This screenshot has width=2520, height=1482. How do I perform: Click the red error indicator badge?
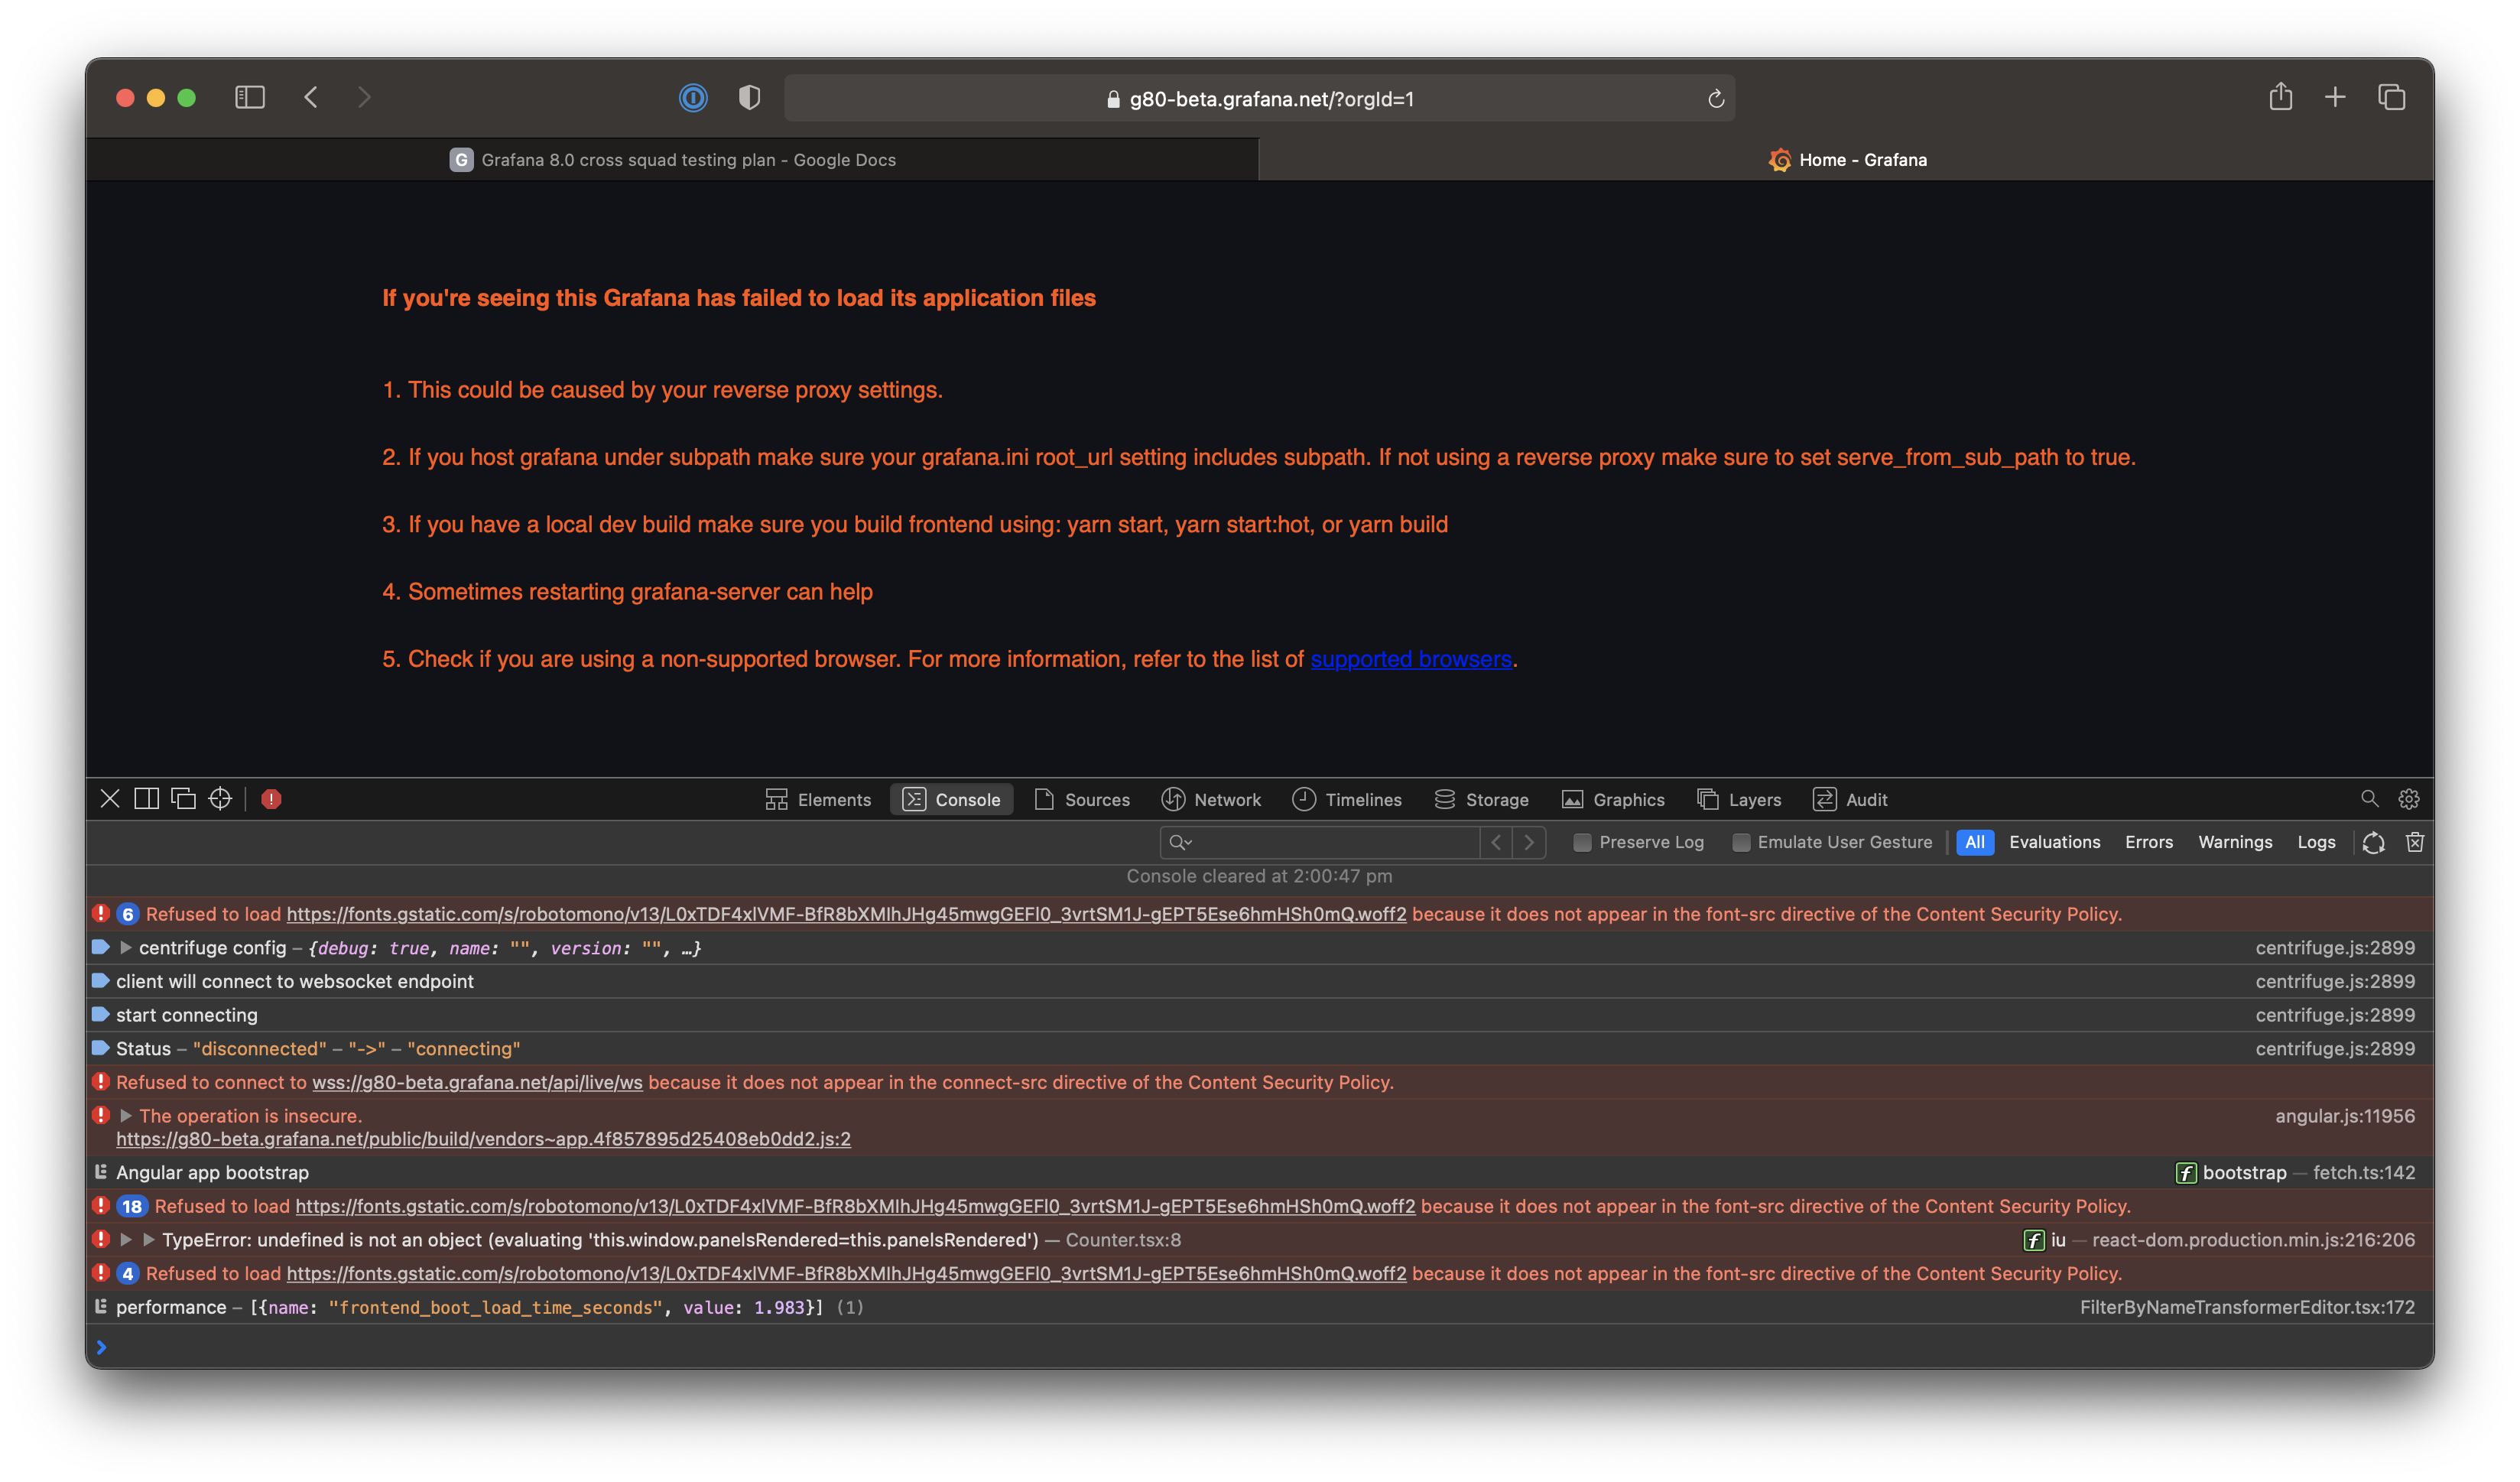click(271, 799)
